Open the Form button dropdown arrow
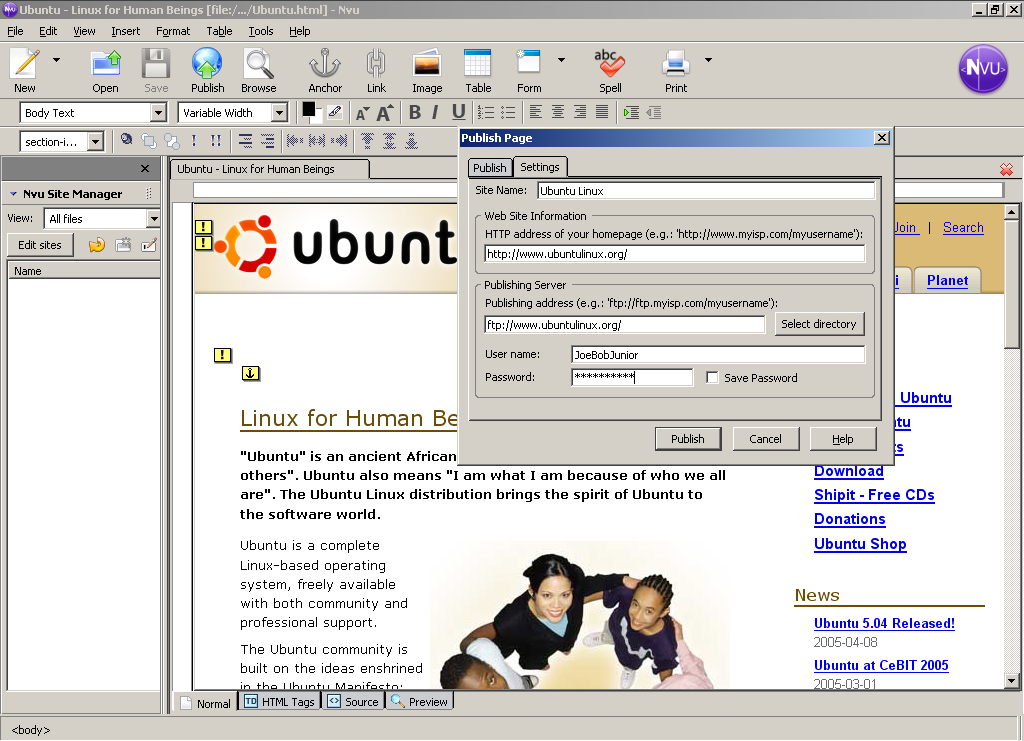This screenshot has height=741, width=1024. click(x=561, y=60)
